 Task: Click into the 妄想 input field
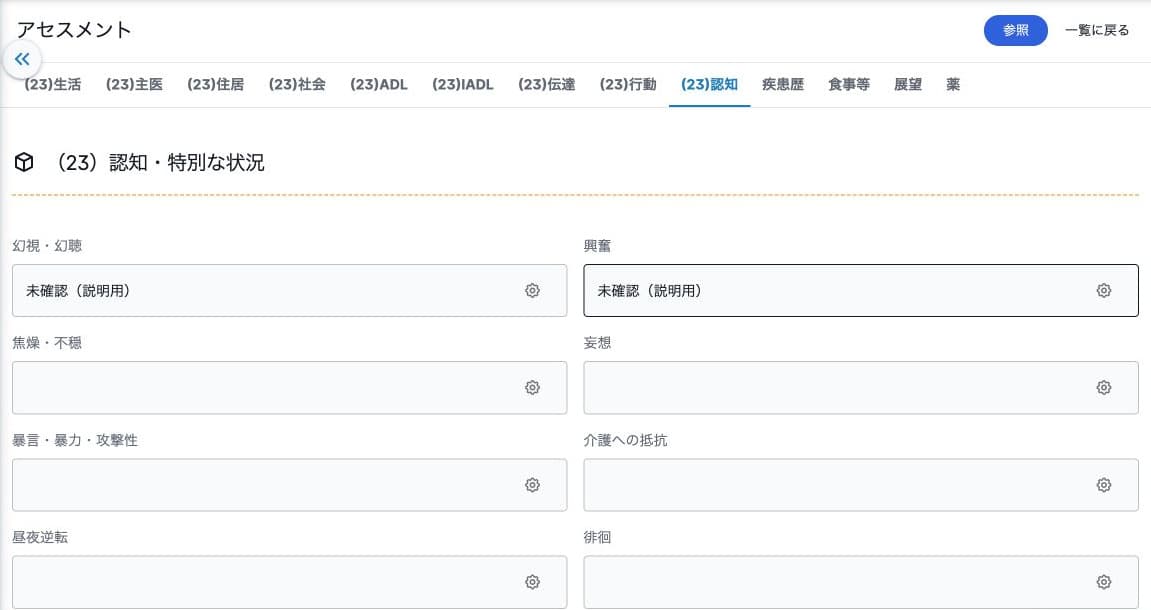pos(861,388)
